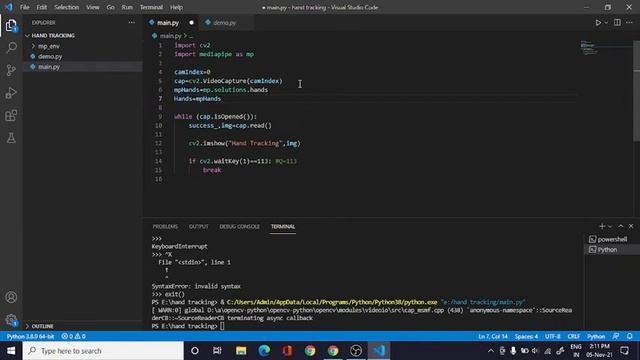Viewport: 640px width, 360px height.
Task: Click in the terminal prompt input area
Action: click(x=222, y=326)
